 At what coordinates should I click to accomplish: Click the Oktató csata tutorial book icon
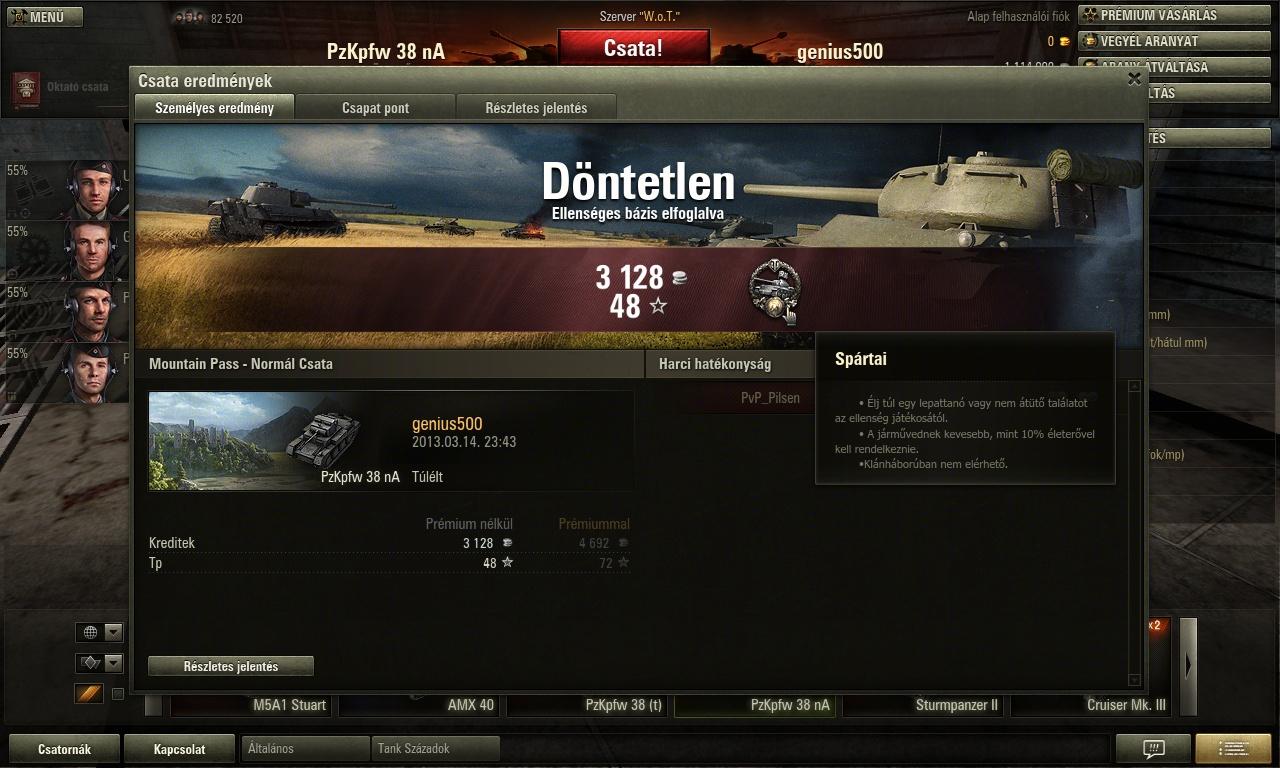tap(23, 88)
